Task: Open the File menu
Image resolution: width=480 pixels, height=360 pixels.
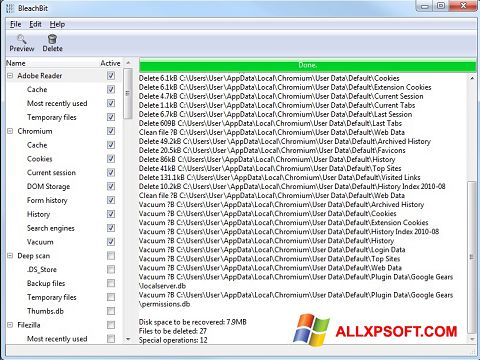Action: [15, 24]
